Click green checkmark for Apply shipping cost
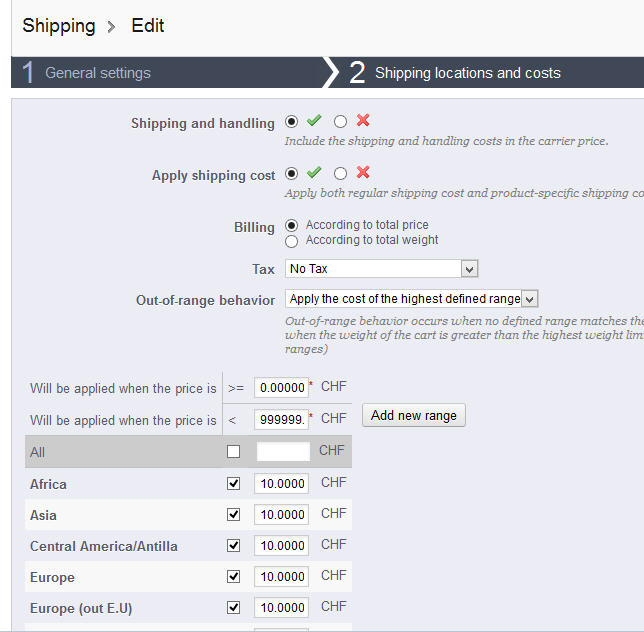Screen dimensions: 644x632 (314, 172)
